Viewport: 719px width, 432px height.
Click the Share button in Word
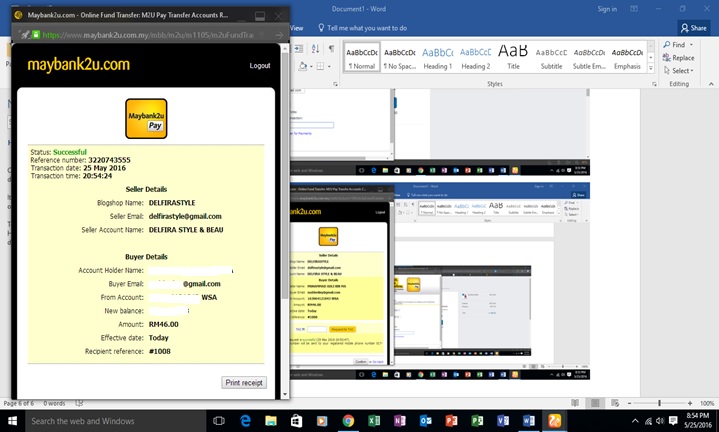tap(693, 28)
